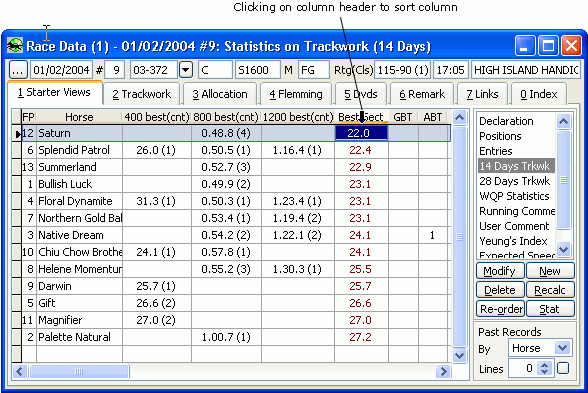Select 14 Days Trkwk in the views list
Screen dimensions: 588x393
tap(516, 166)
